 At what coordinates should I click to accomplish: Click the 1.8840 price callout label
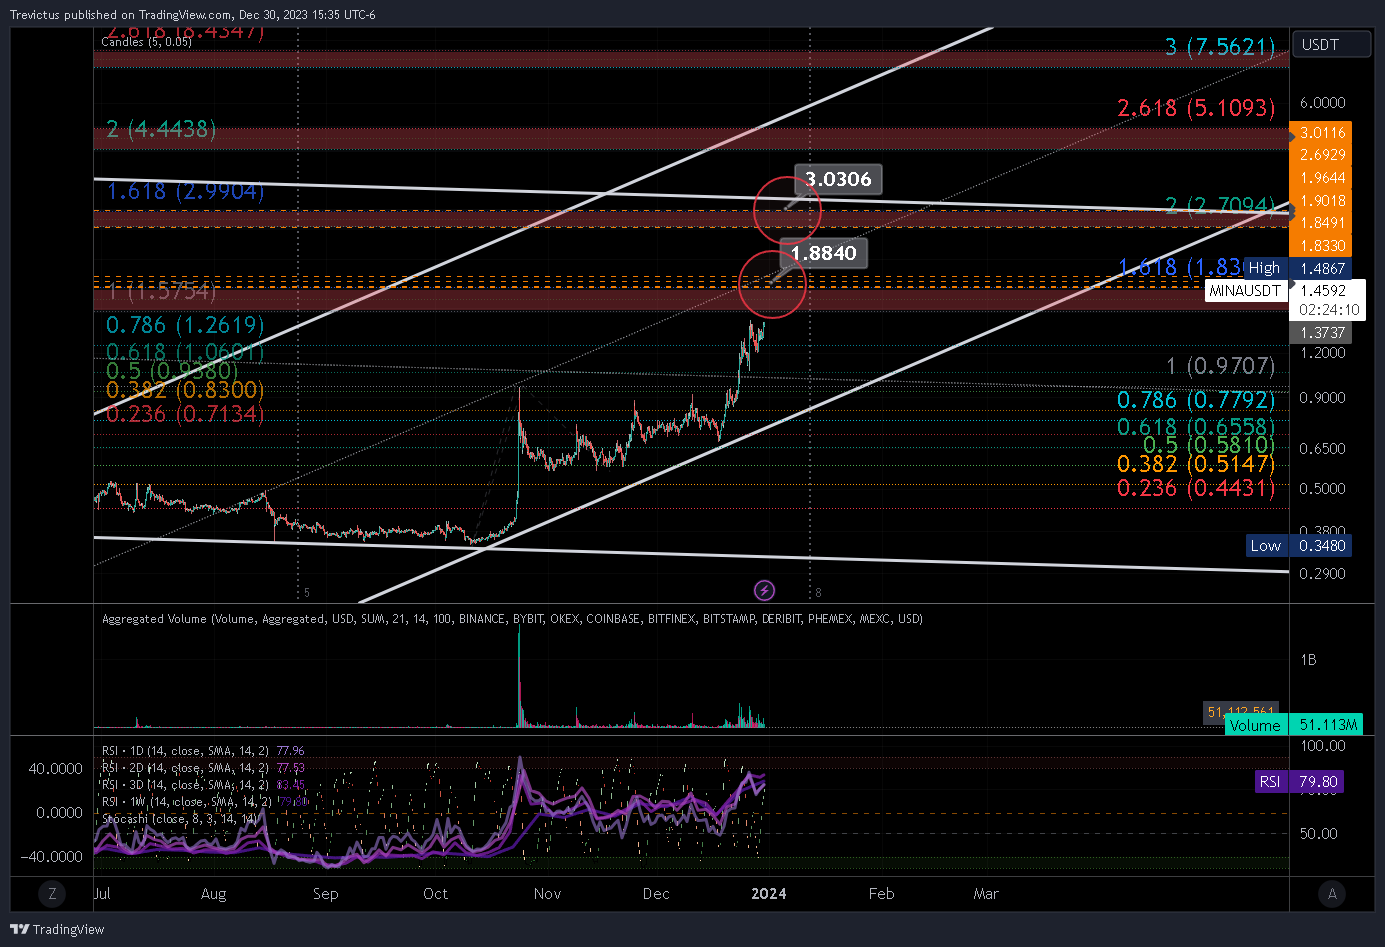point(823,253)
